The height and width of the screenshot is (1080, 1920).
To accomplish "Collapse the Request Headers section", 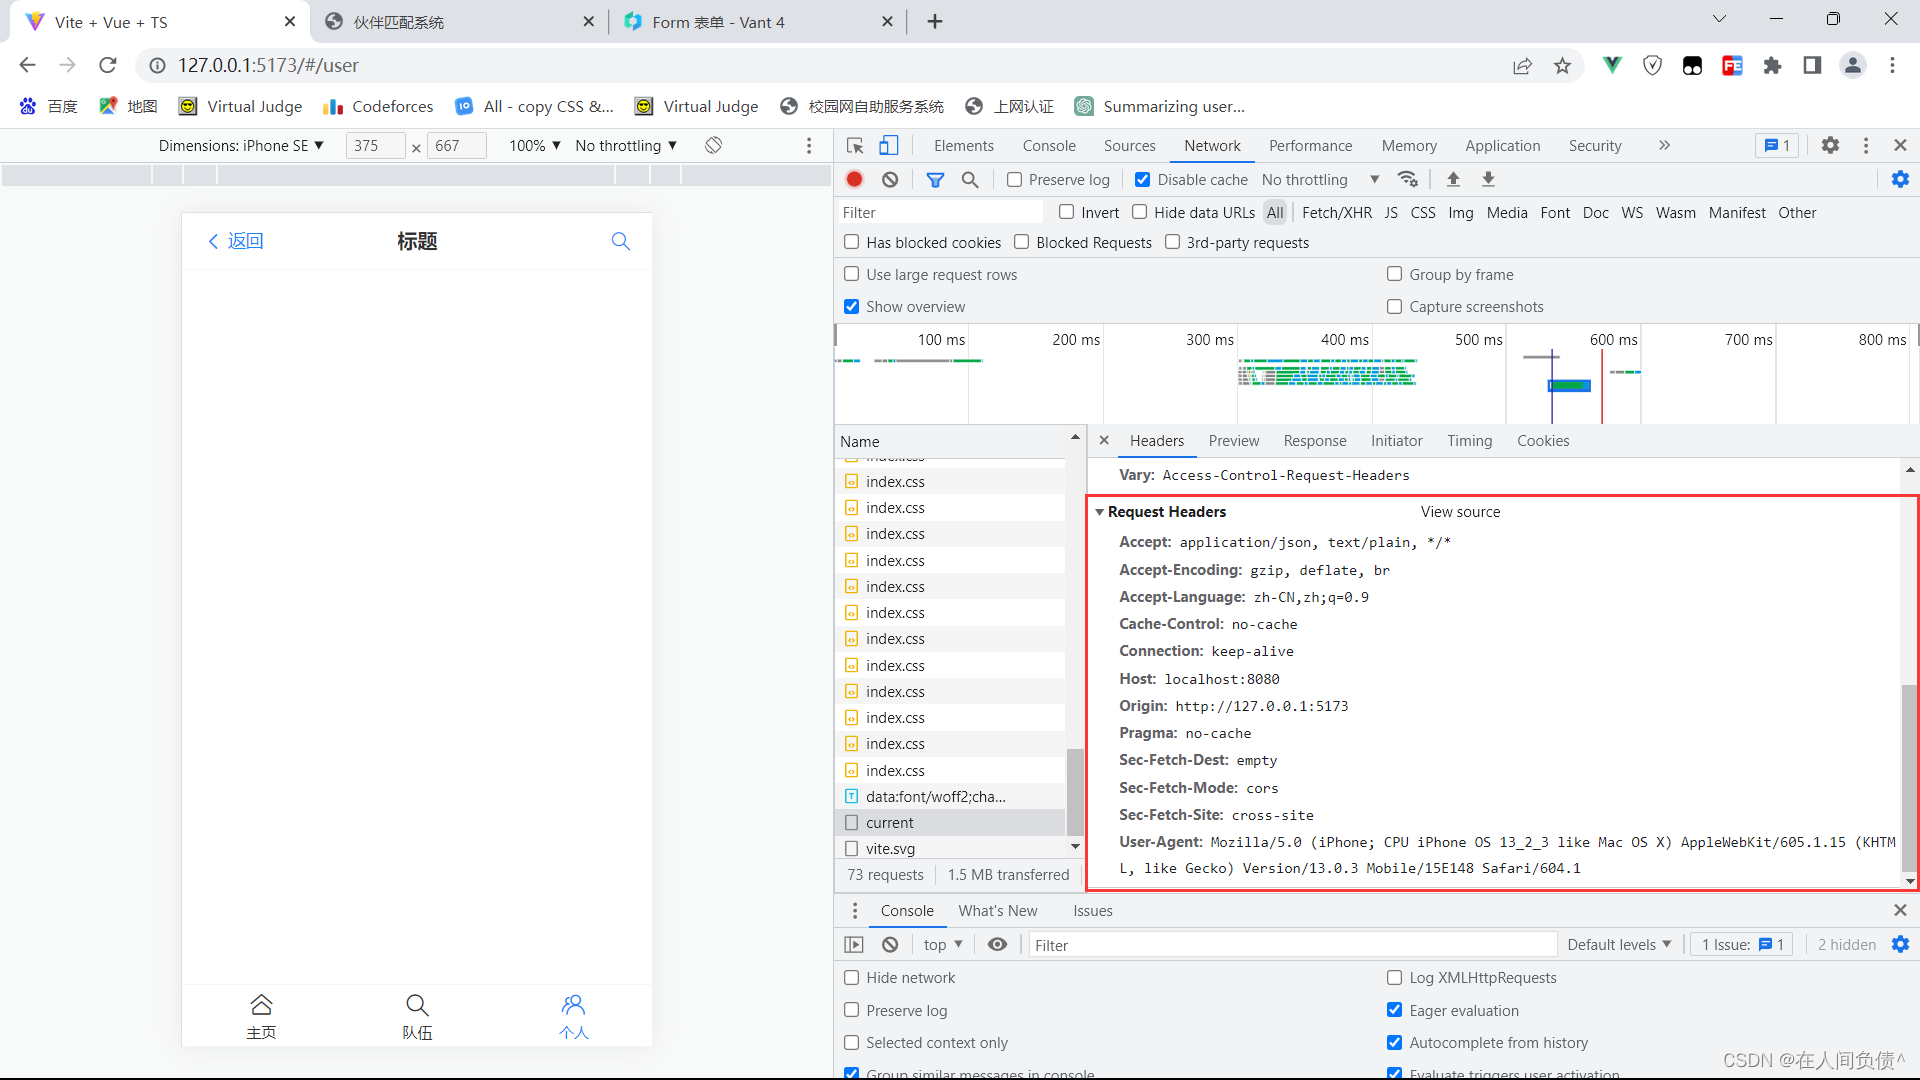I will [x=1100, y=511].
